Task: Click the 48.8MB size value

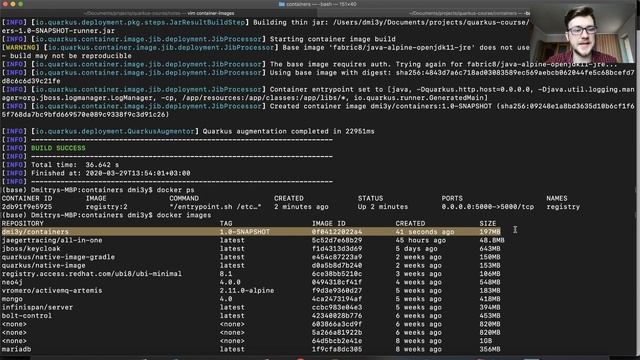Action: coord(492,240)
